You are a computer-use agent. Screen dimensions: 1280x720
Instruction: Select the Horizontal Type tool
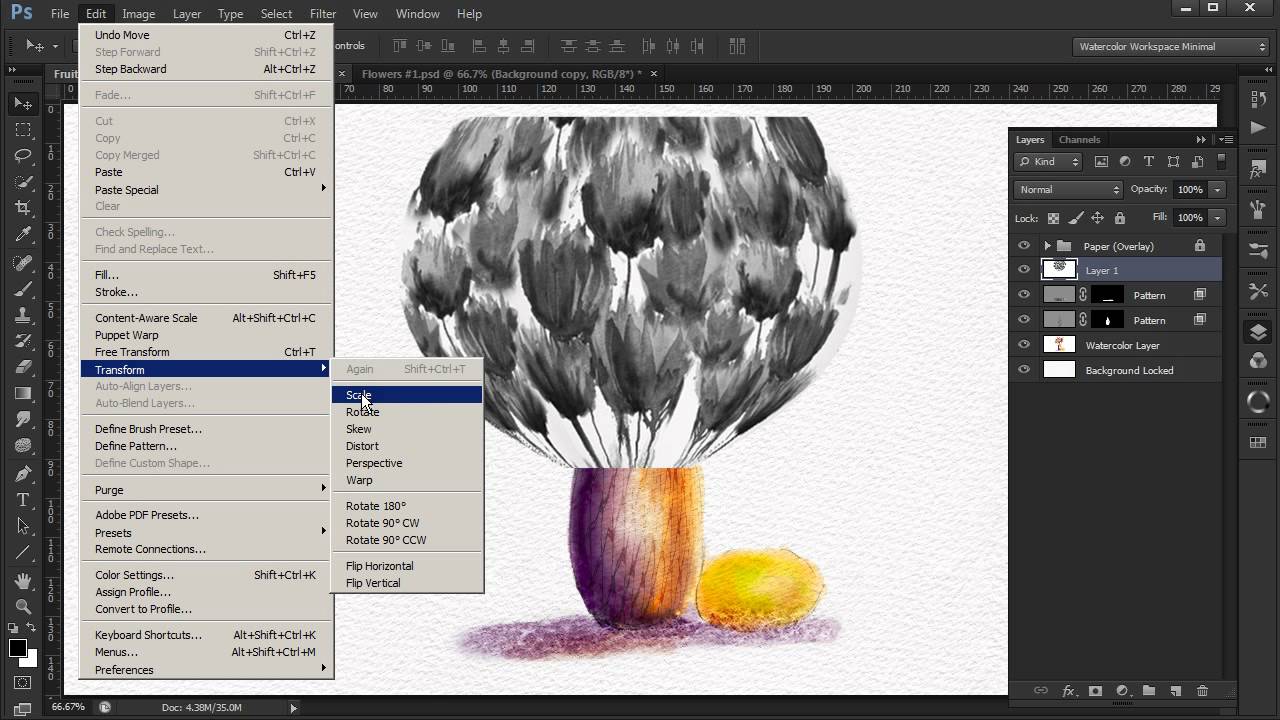pos(23,500)
